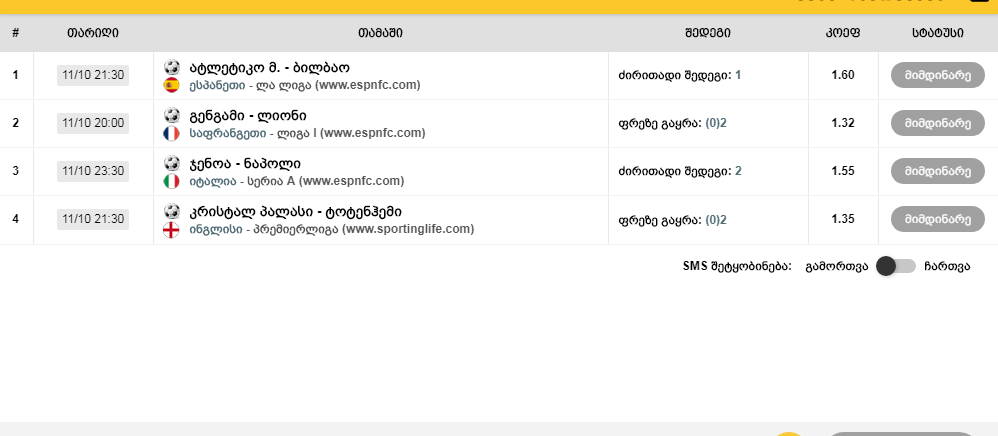998x436 pixels.
Task: Select match title ჯენოა - ნაპოლი
Action: tap(245, 164)
